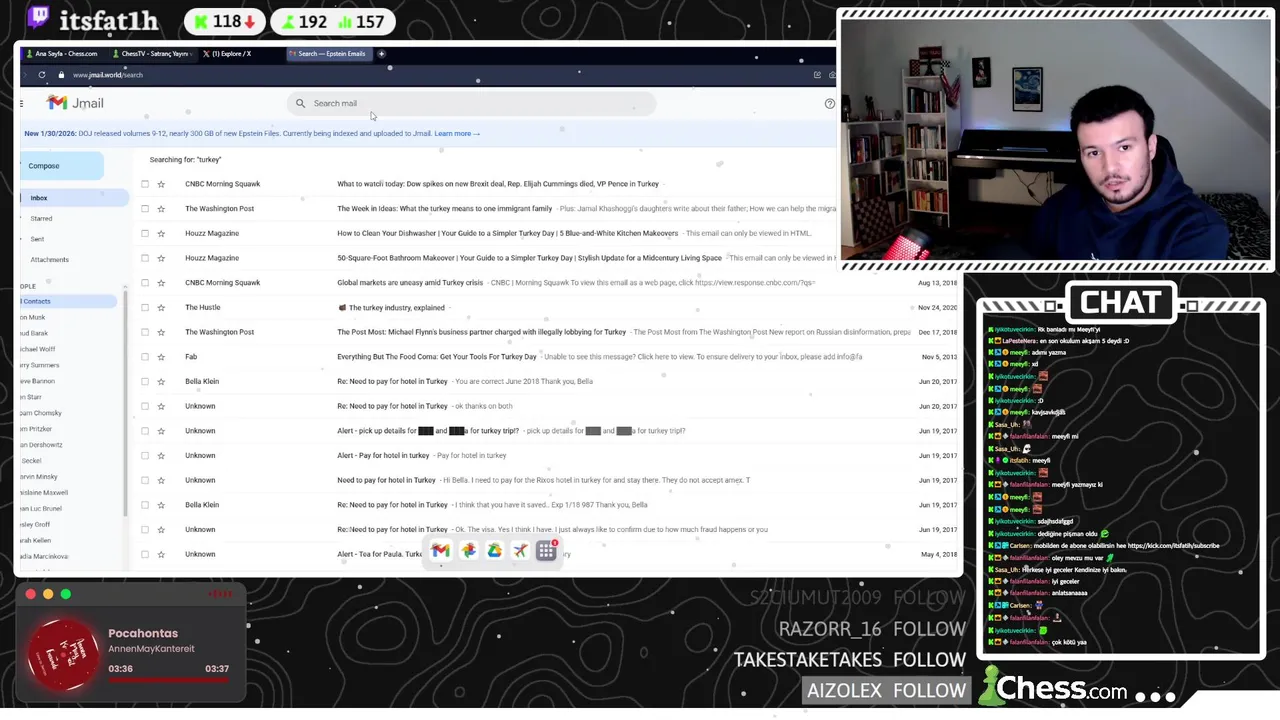Check the Fab email checkbox

145,356
